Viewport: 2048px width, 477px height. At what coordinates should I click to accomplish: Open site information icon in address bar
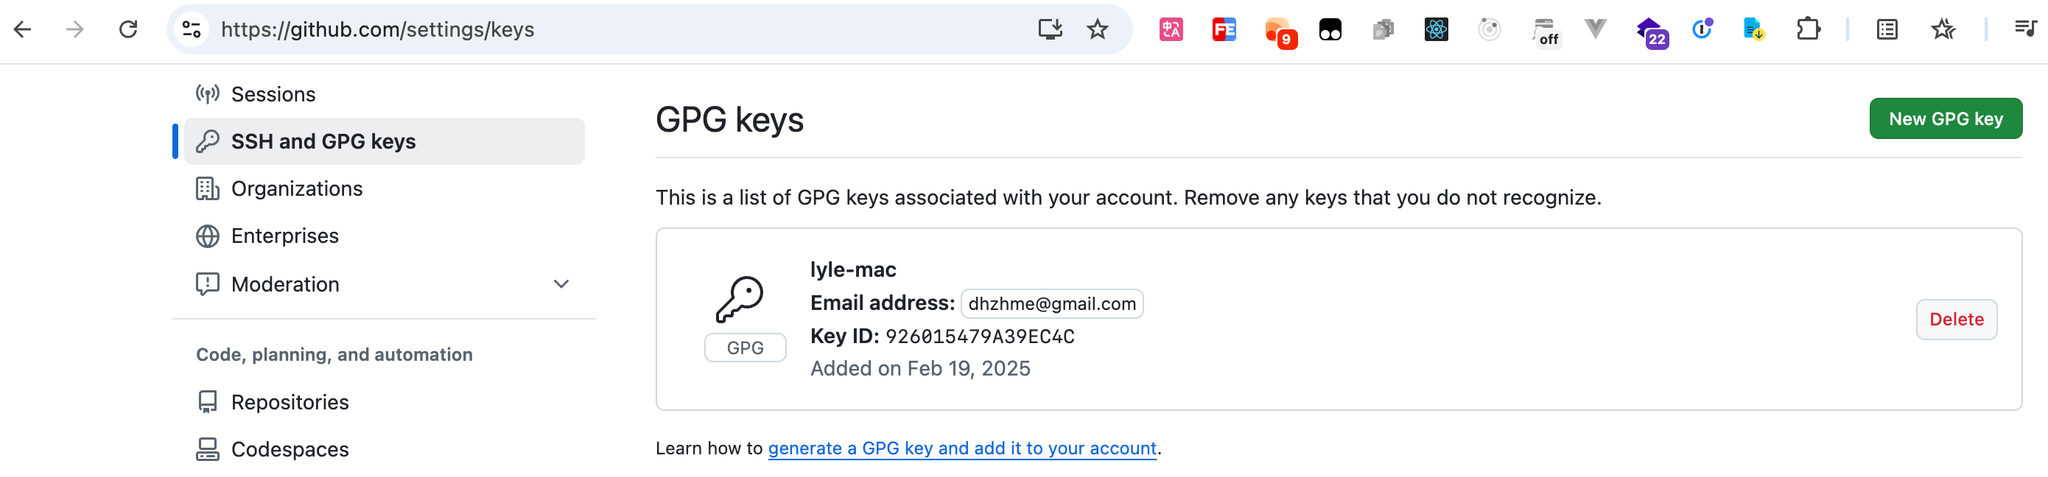(x=192, y=30)
